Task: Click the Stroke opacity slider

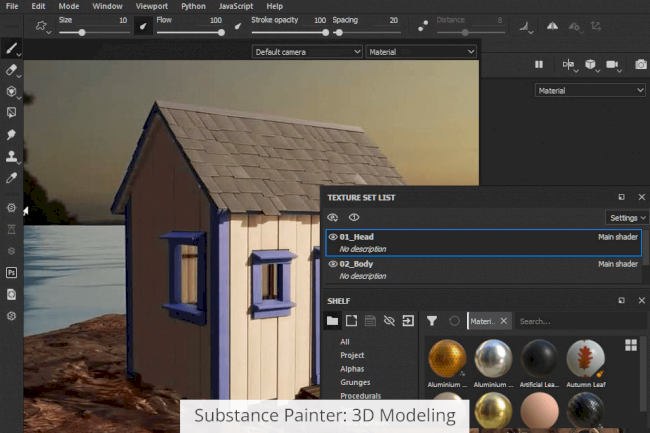Action: click(290, 32)
